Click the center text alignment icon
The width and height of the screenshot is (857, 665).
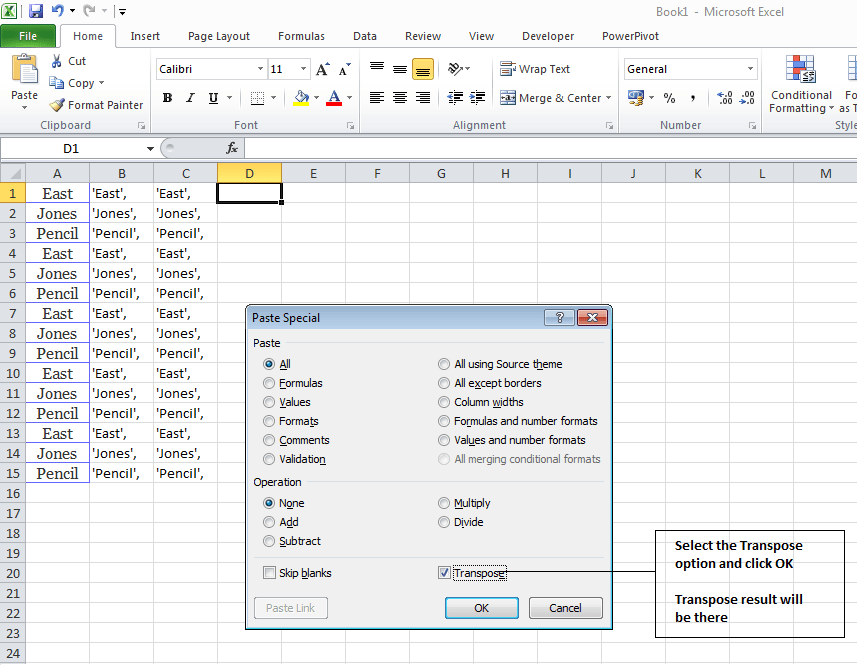click(399, 98)
